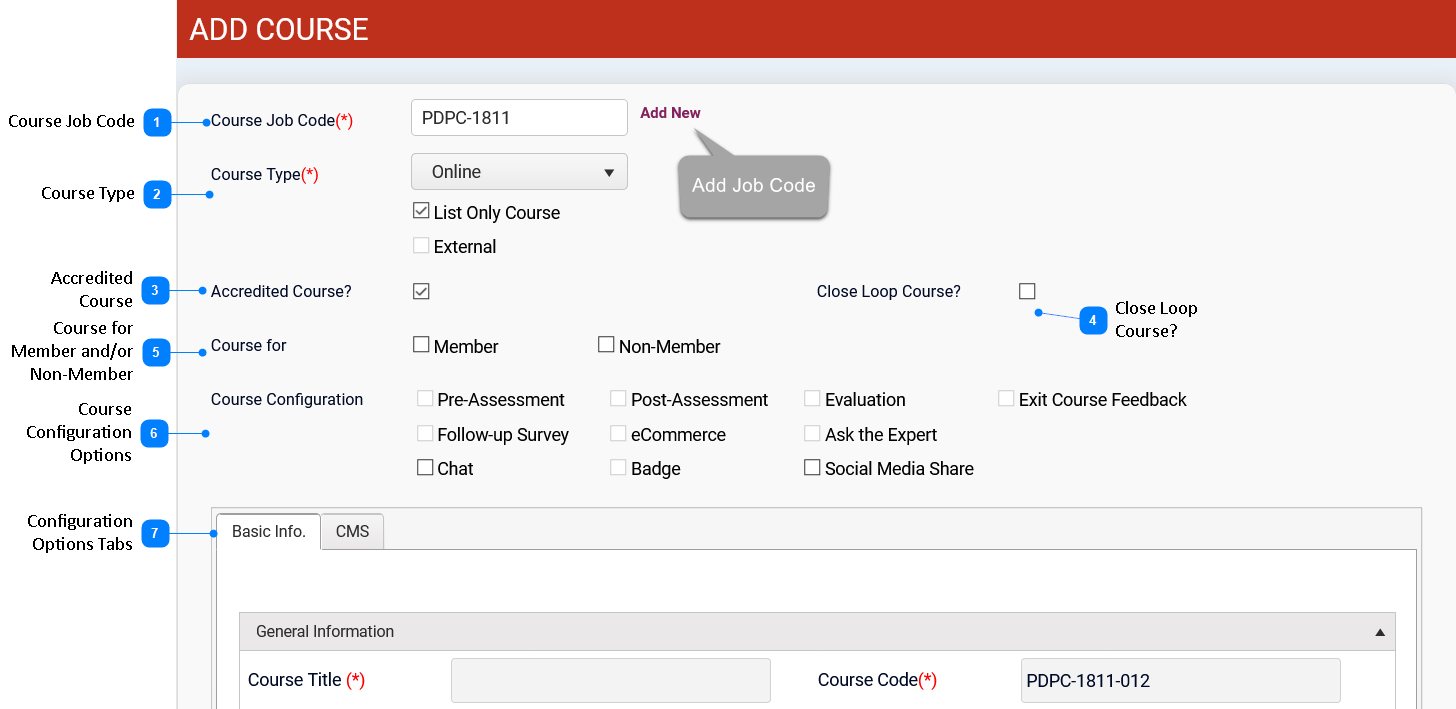The width and height of the screenshot is (1456, 709).
Task: Click the numbered marker 2 badge
Action: point(157,194)
